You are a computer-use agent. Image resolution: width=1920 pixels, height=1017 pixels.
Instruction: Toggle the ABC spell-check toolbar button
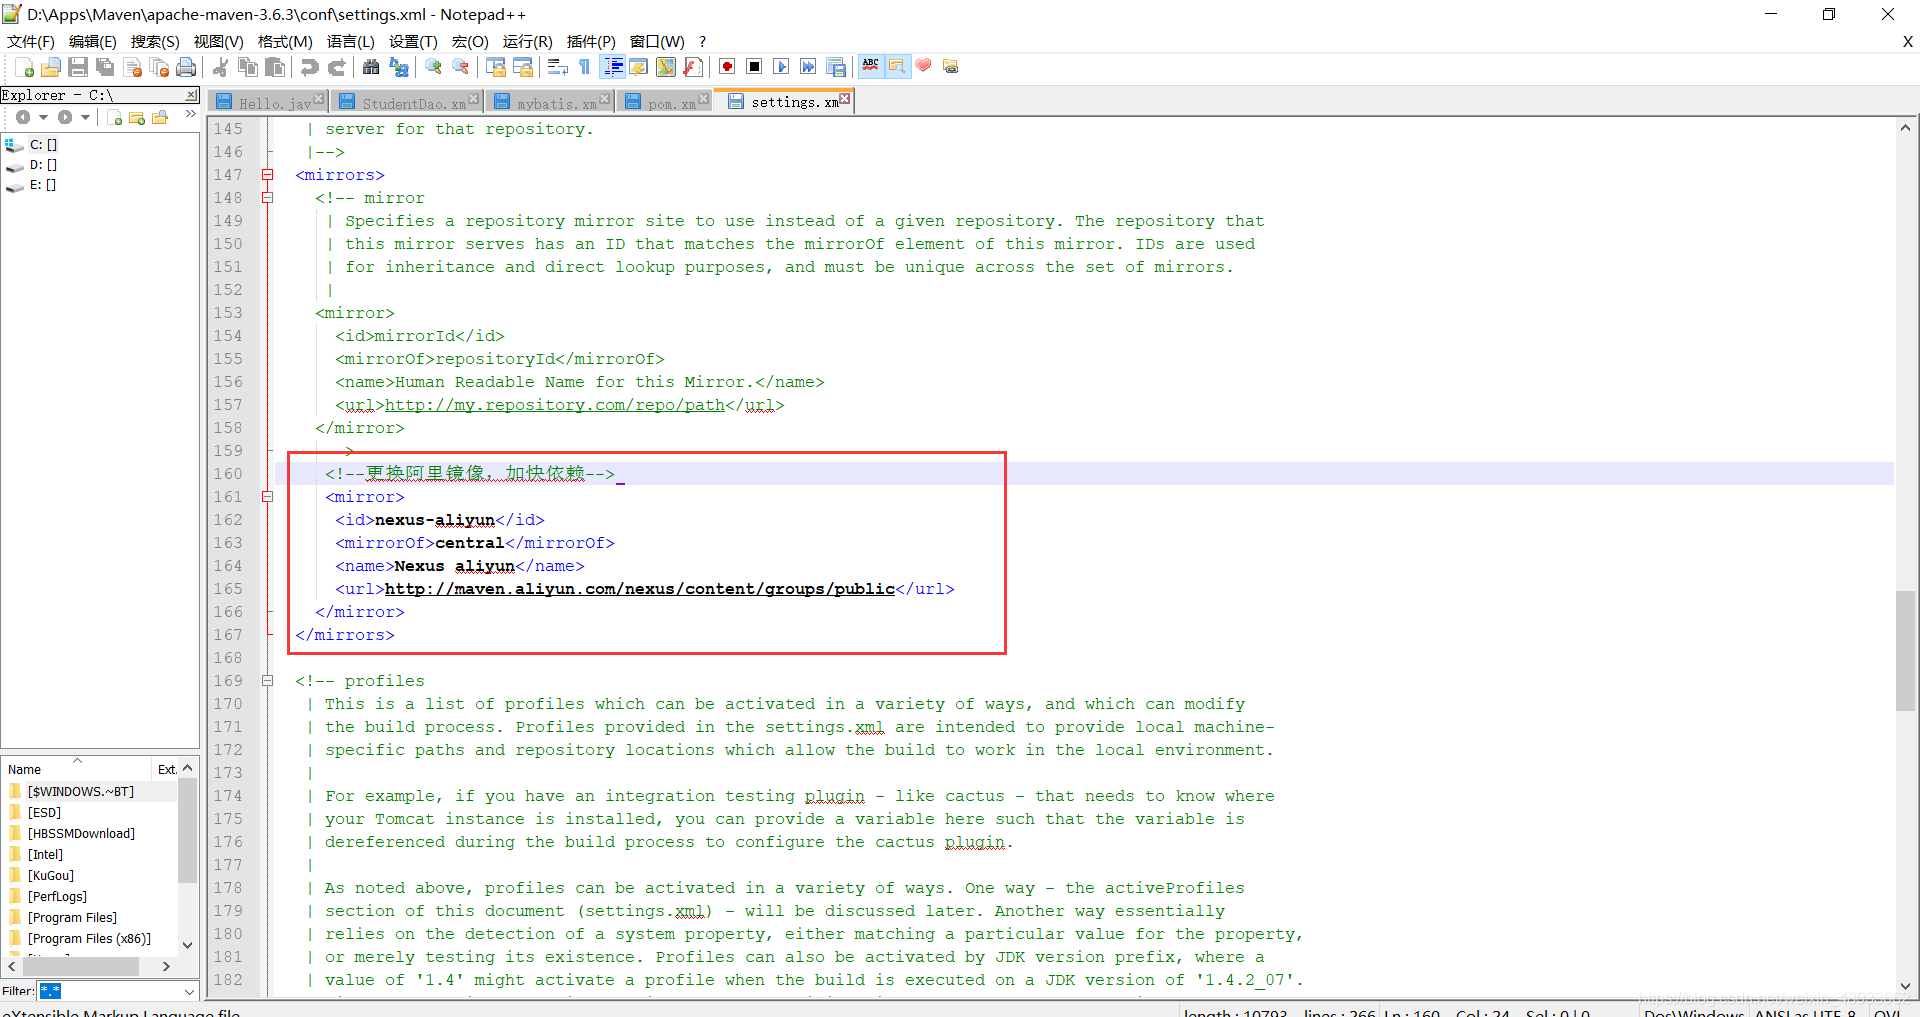871,66
